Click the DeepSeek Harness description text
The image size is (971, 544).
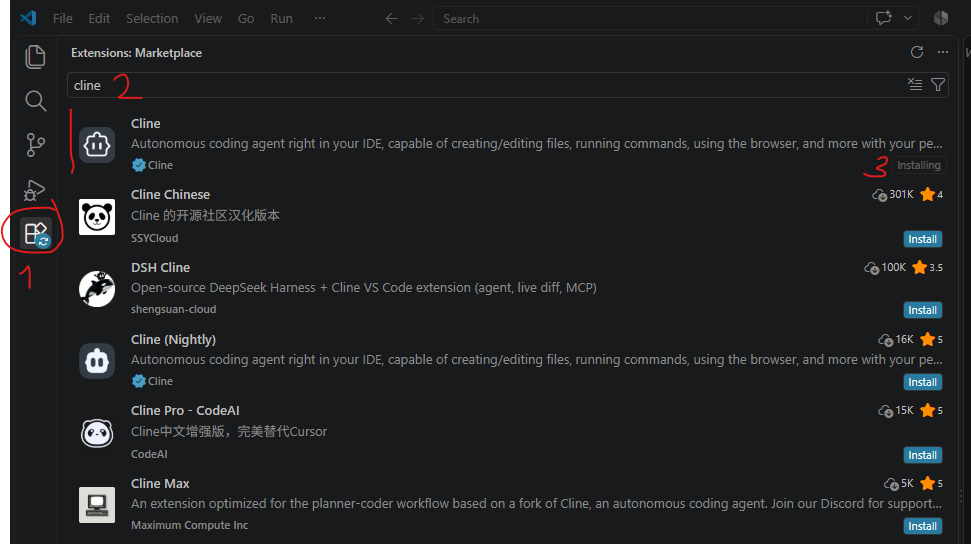364,287
